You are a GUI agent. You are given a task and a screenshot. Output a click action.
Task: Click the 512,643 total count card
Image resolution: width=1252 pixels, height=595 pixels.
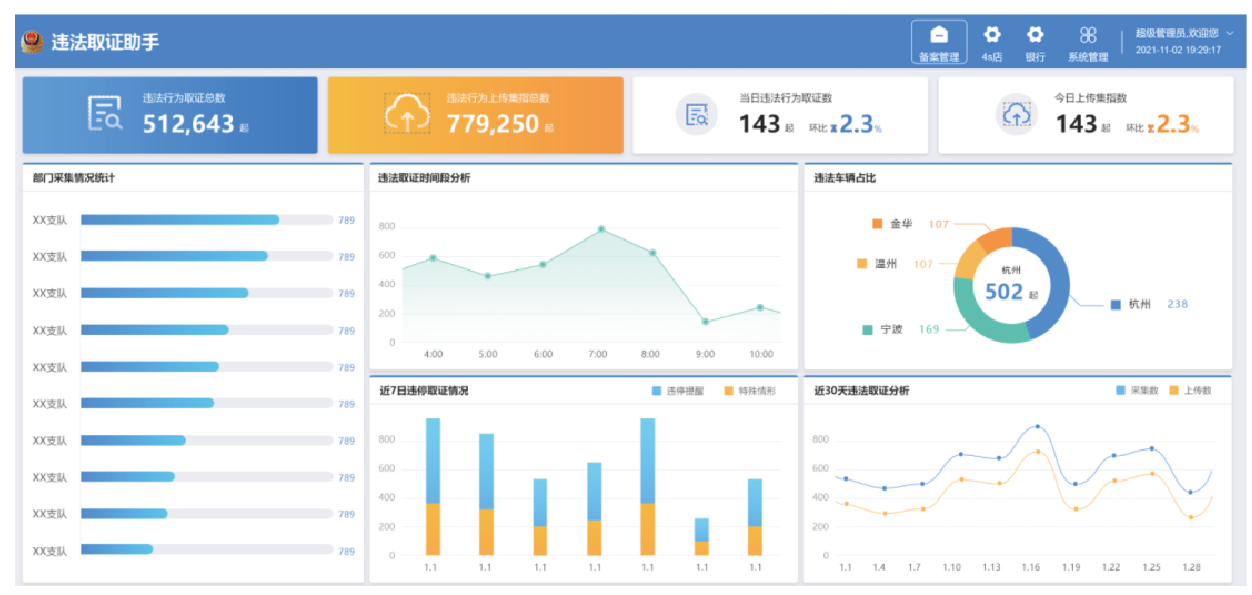pos(170,115)
